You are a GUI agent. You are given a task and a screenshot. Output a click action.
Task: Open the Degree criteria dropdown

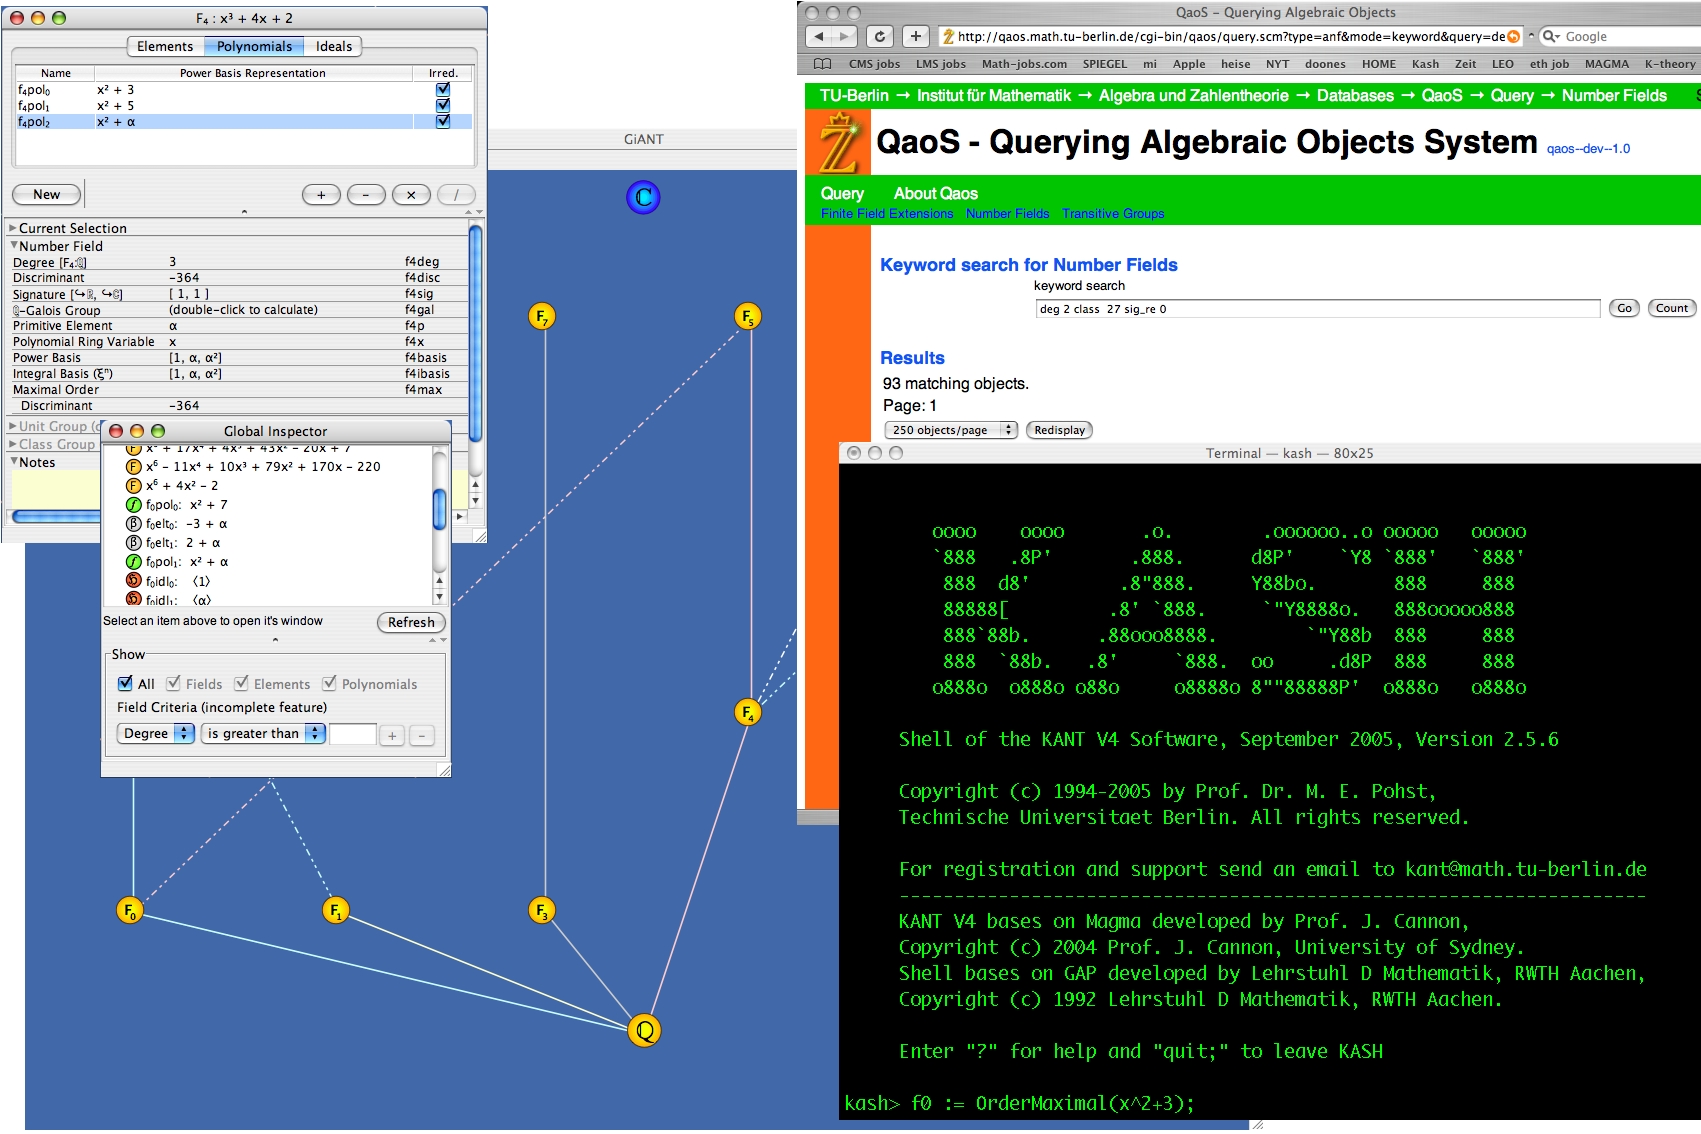[x=155, y=733]
